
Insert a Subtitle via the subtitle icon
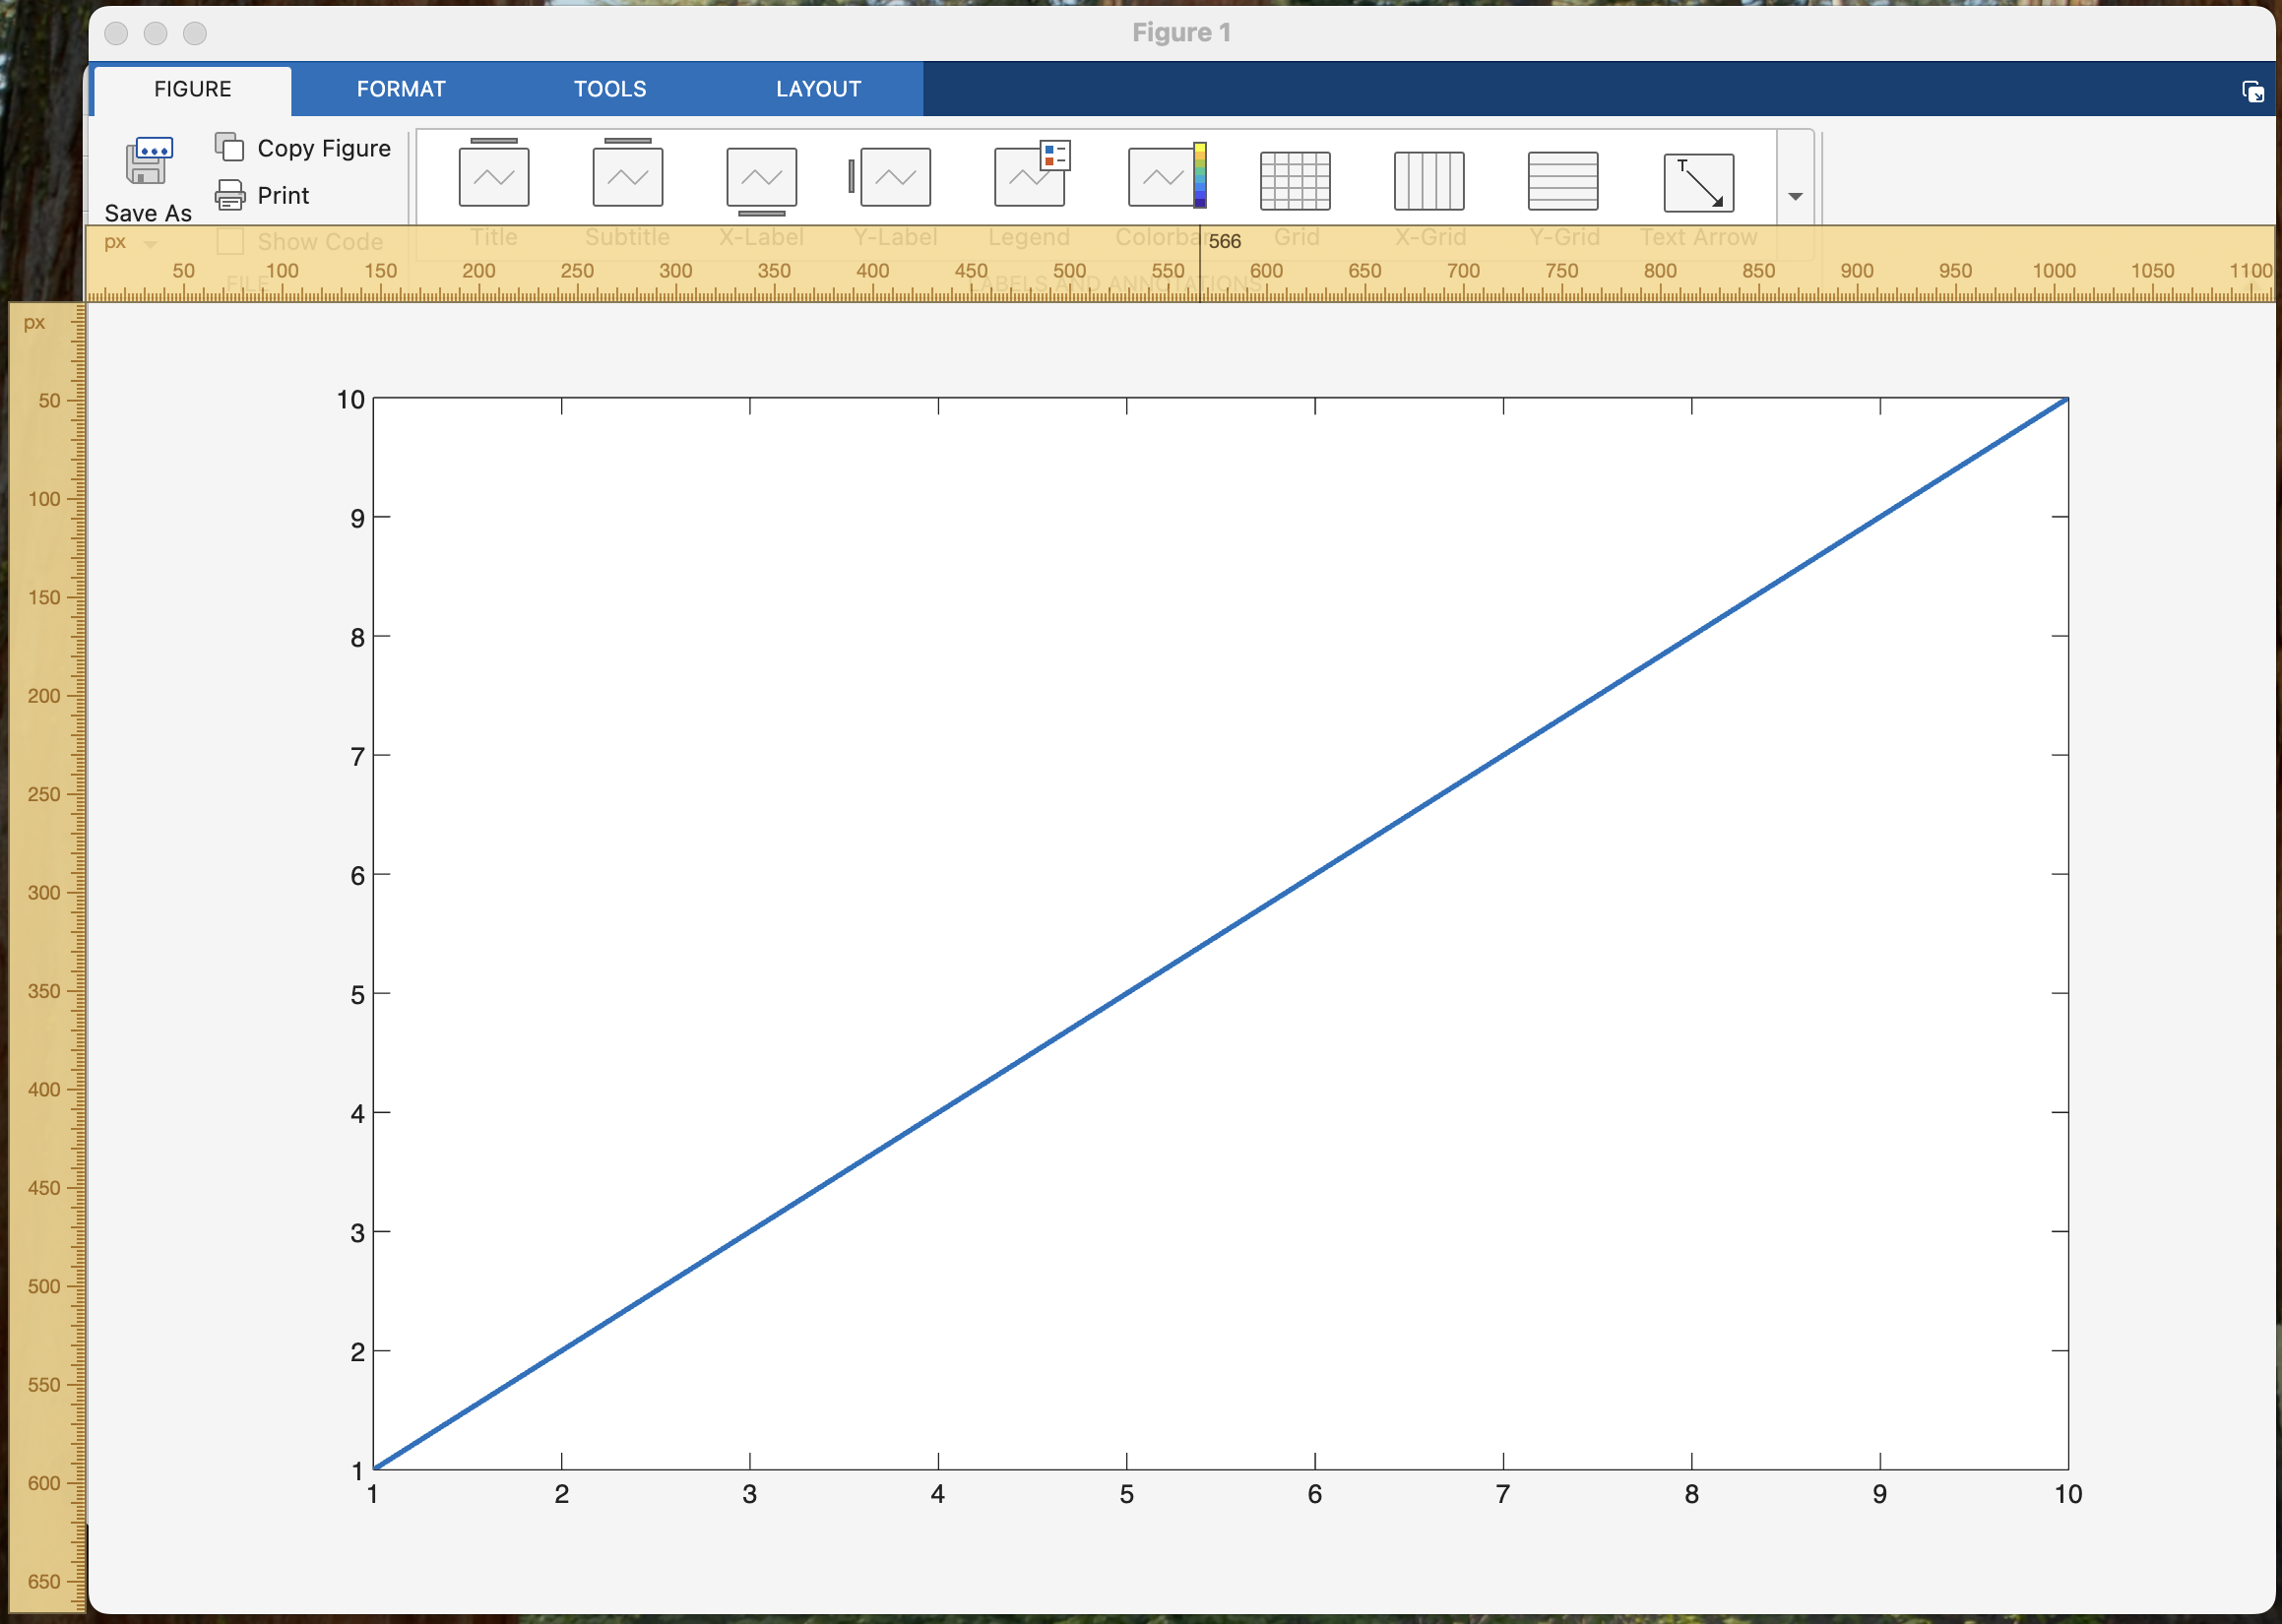coord(628,175)
